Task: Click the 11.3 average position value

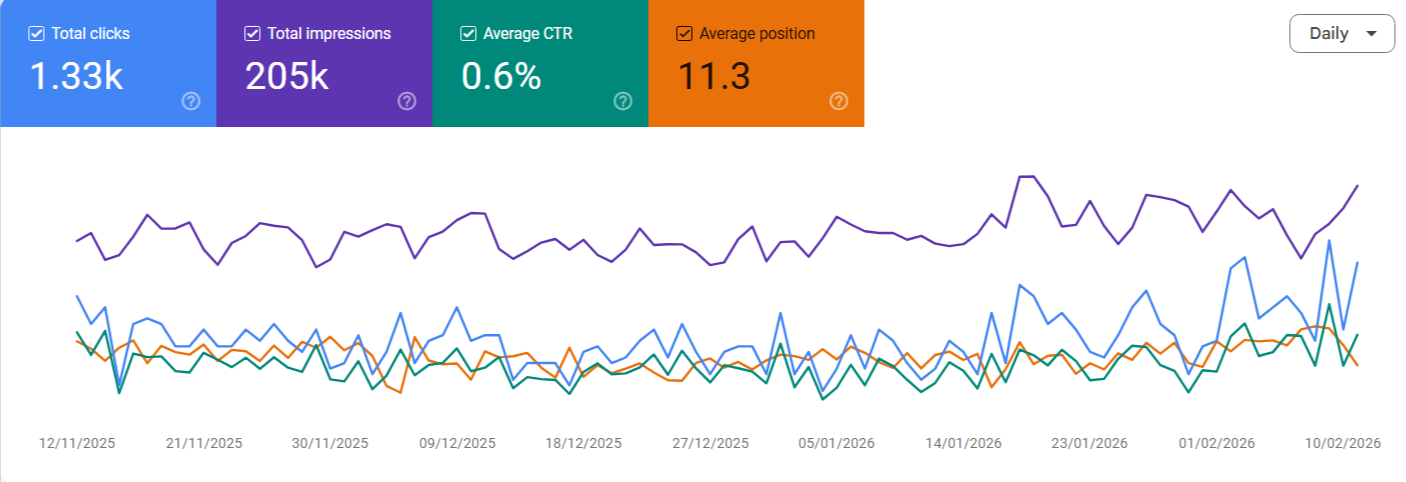Action: pos(714,77)
